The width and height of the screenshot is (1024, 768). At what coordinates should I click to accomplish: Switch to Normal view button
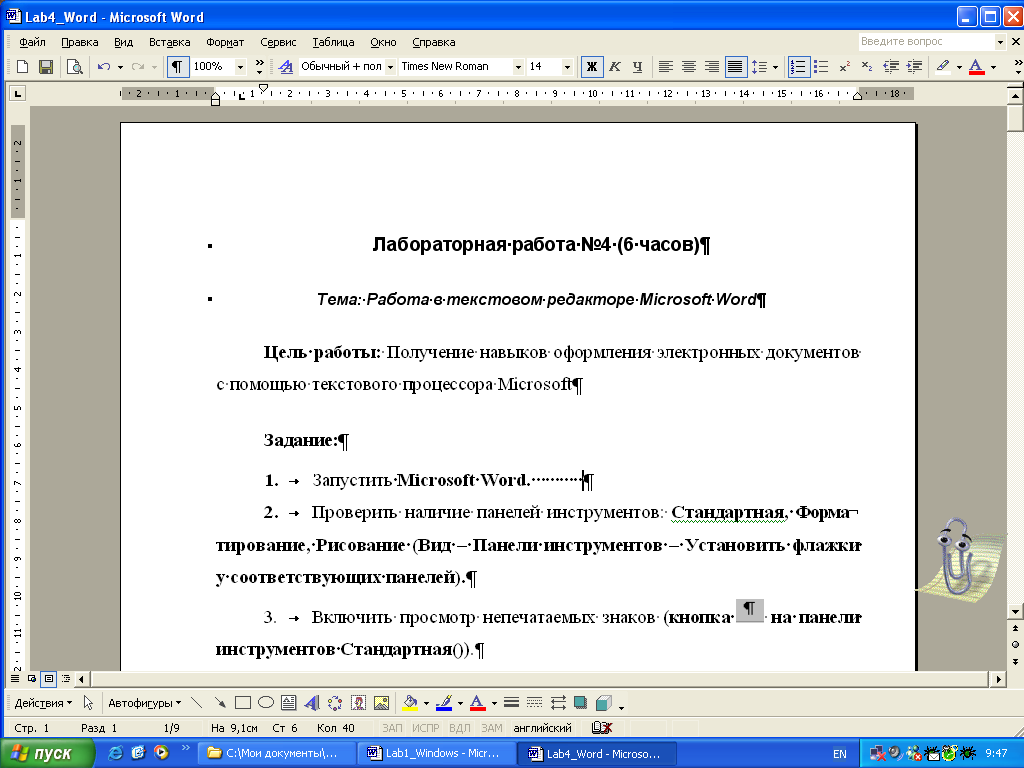click(x=15, y=679)
